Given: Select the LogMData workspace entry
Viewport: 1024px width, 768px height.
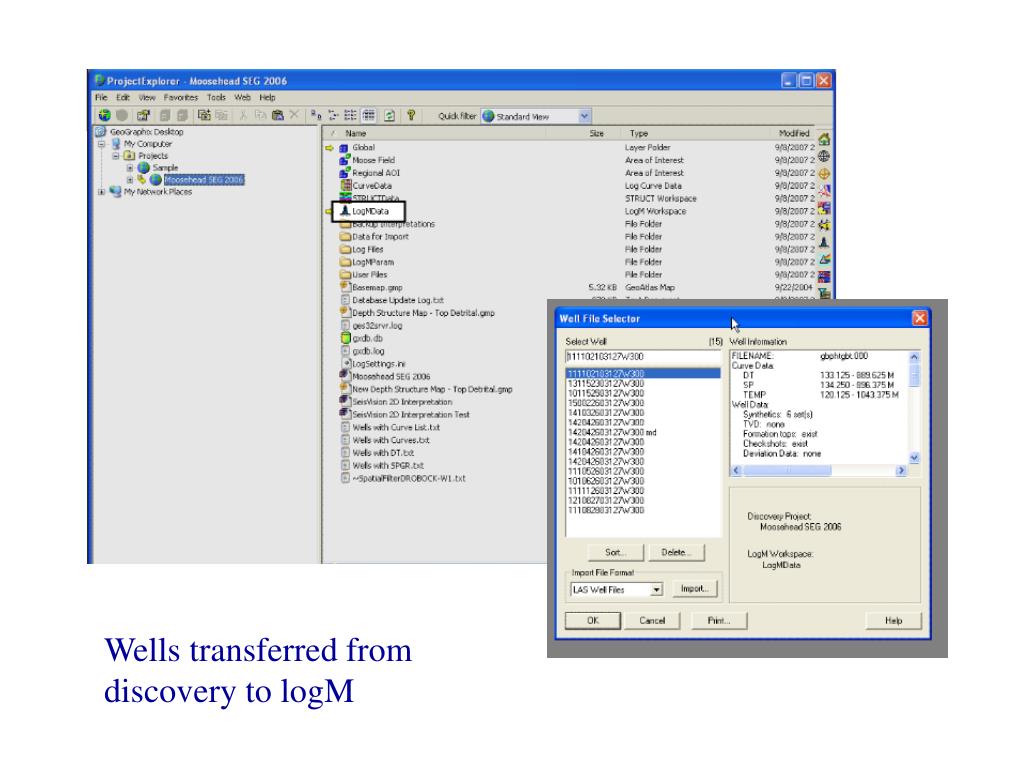Looking at the screenshot, I should (x=369, y=212).
